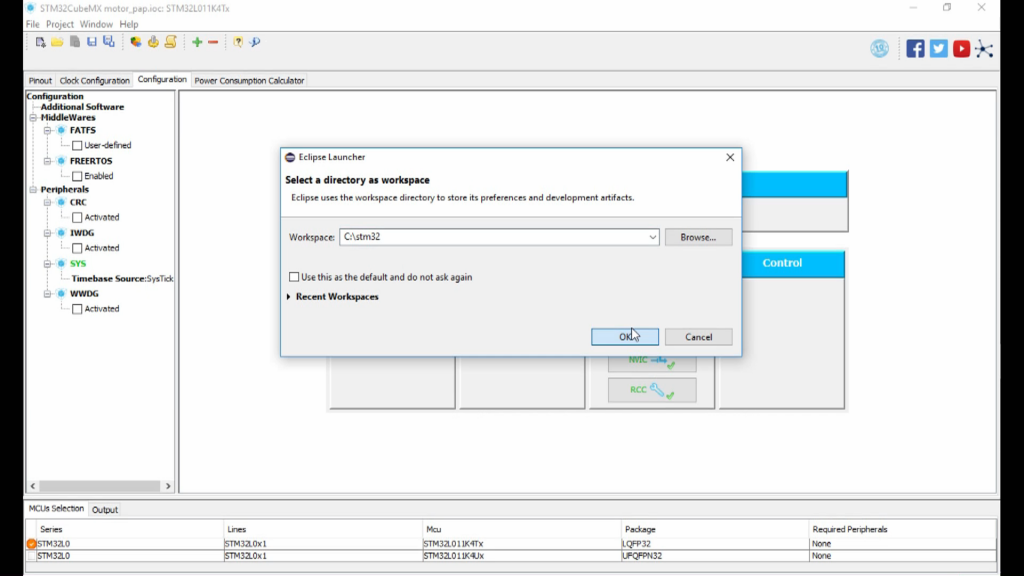Click the open folder toolbar icon
This screenshot has width=1024, height=576.
pos(57,42)
